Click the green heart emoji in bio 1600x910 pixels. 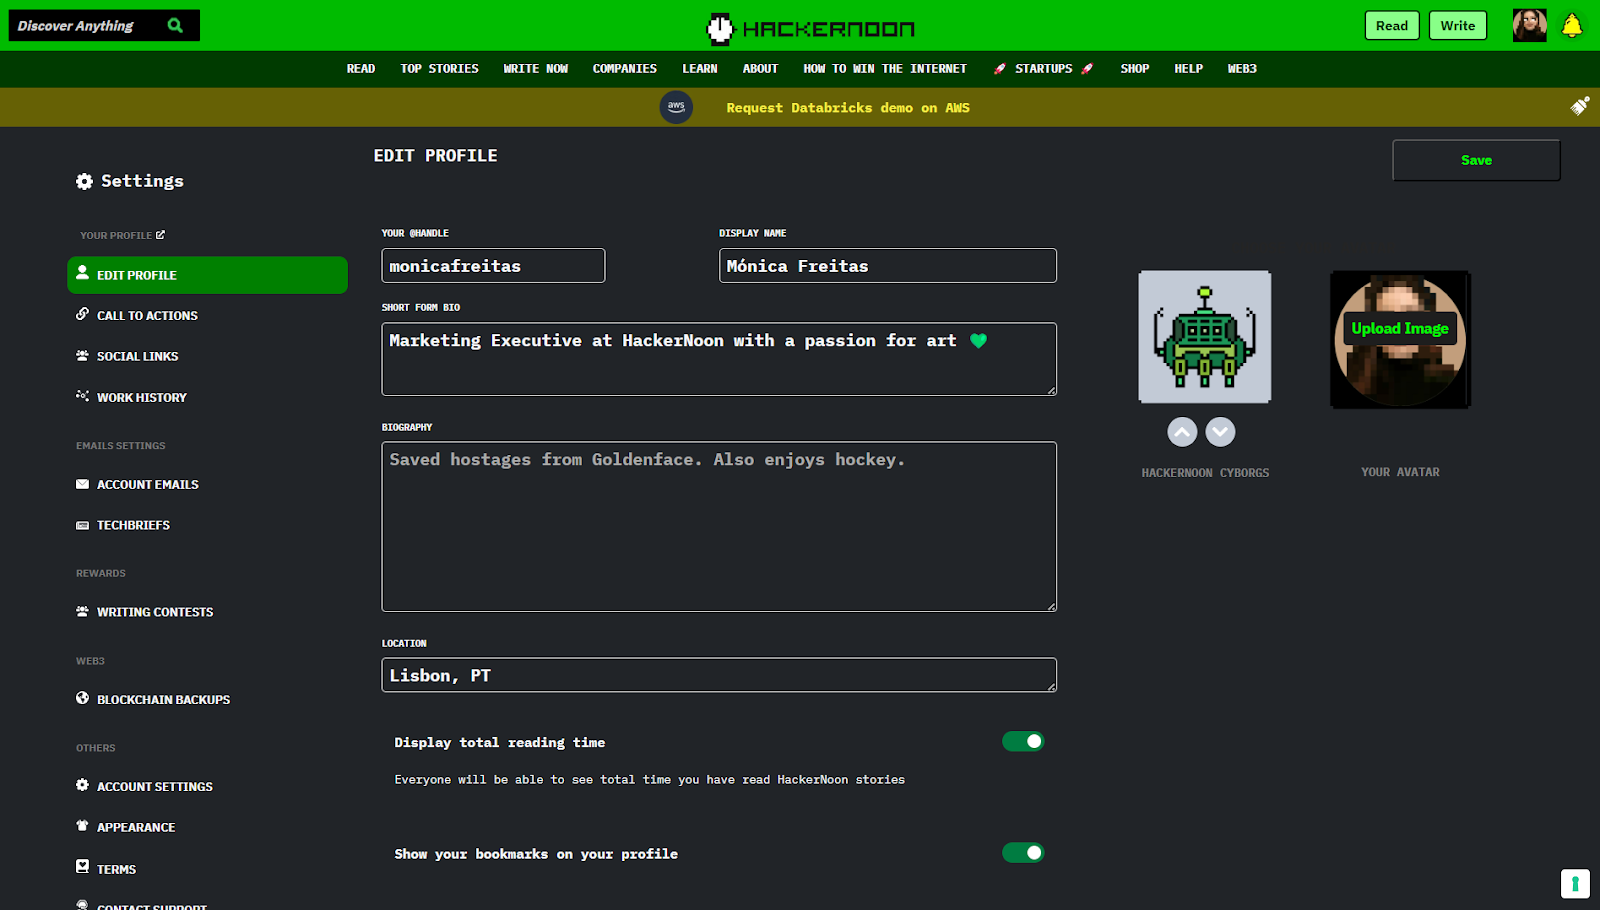pyautogui.click(x=978, y=341)
